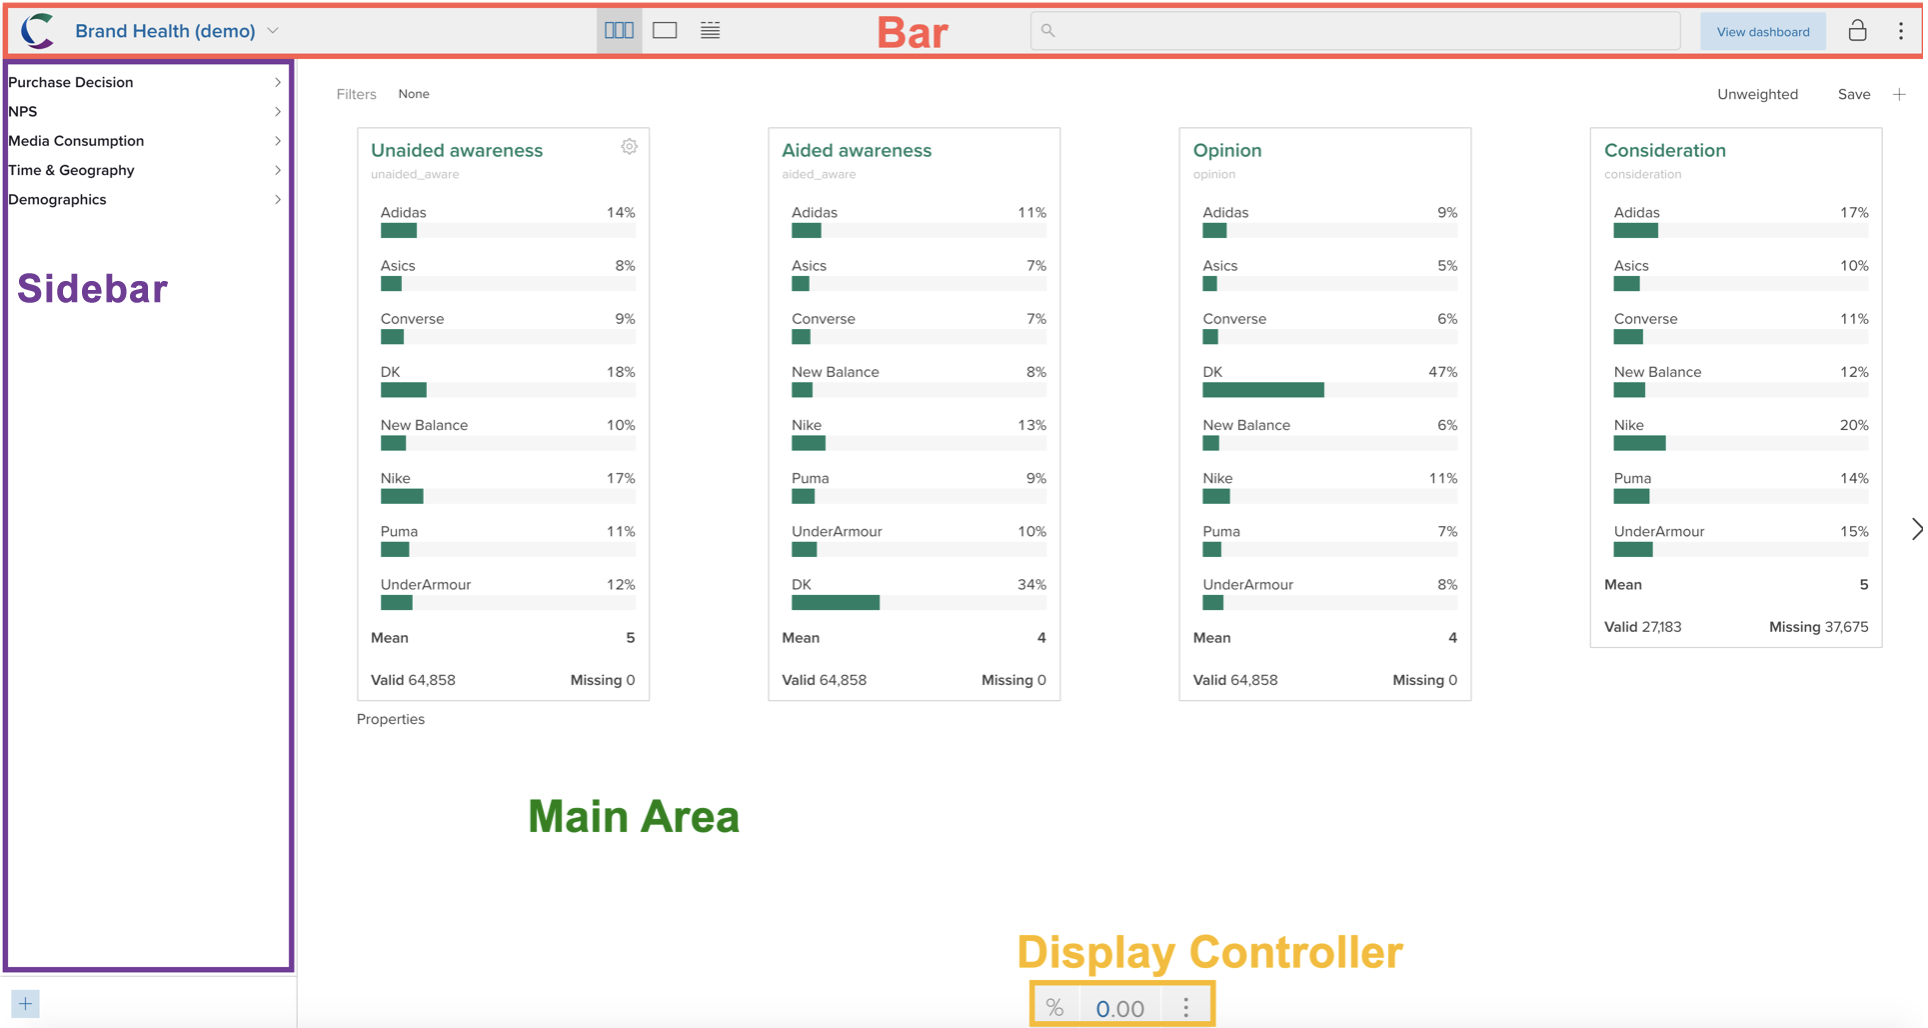Click the lock icon in top bar

tap(1857, 30)
